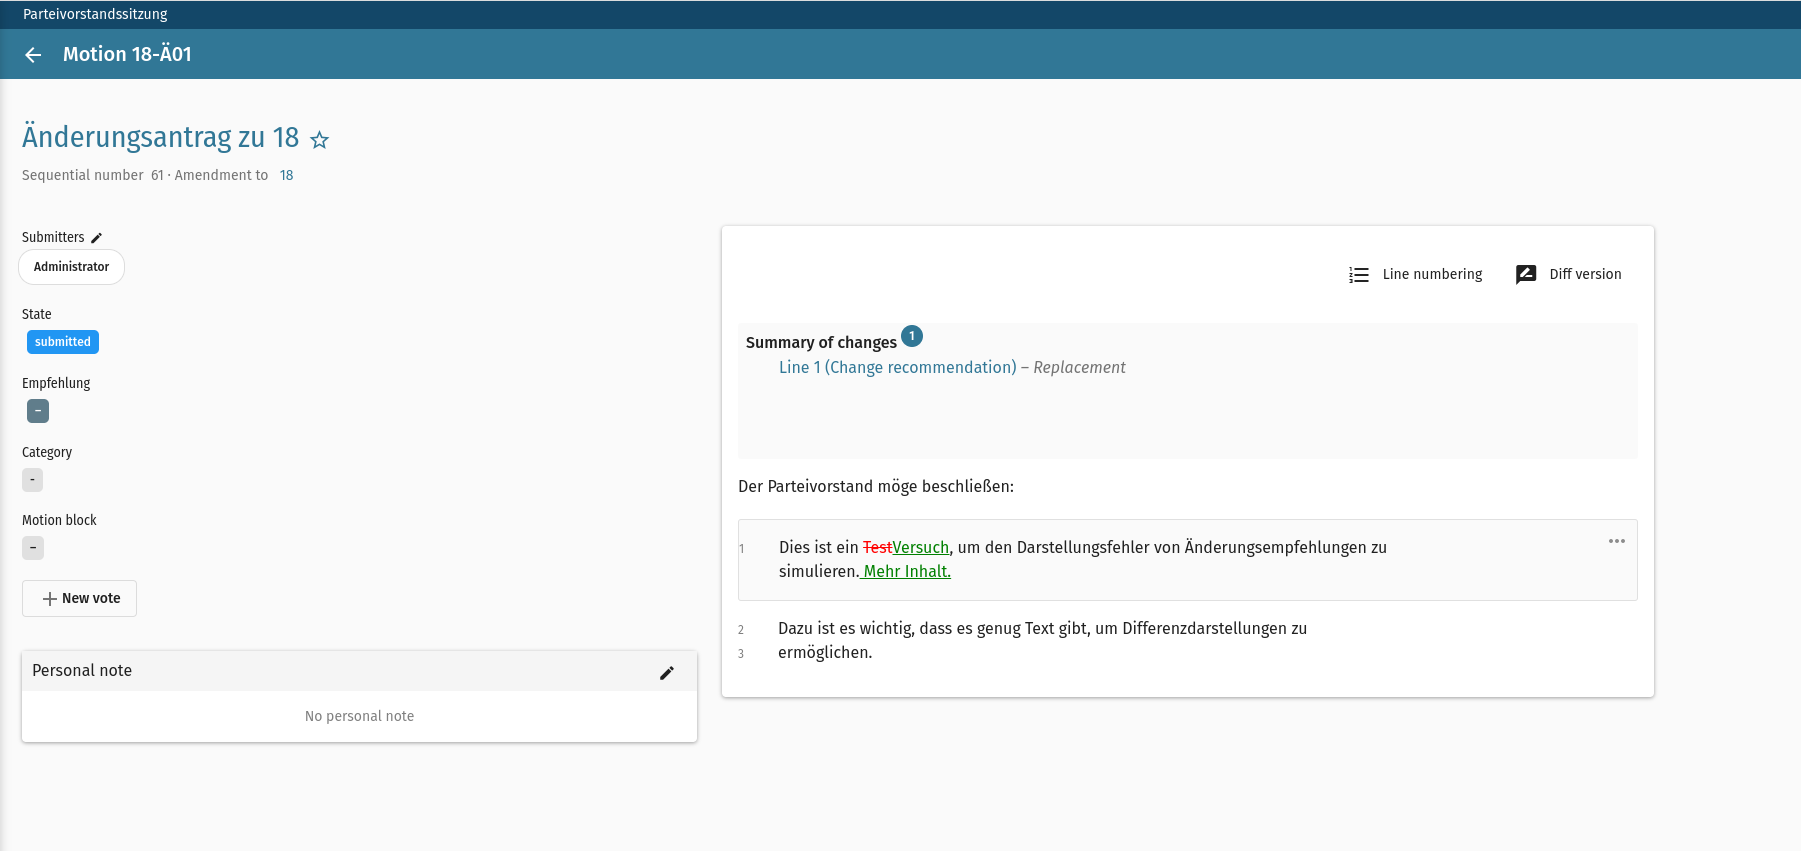Open the Category chip selector
The image size is (1801, 851).
click(33, 480)
